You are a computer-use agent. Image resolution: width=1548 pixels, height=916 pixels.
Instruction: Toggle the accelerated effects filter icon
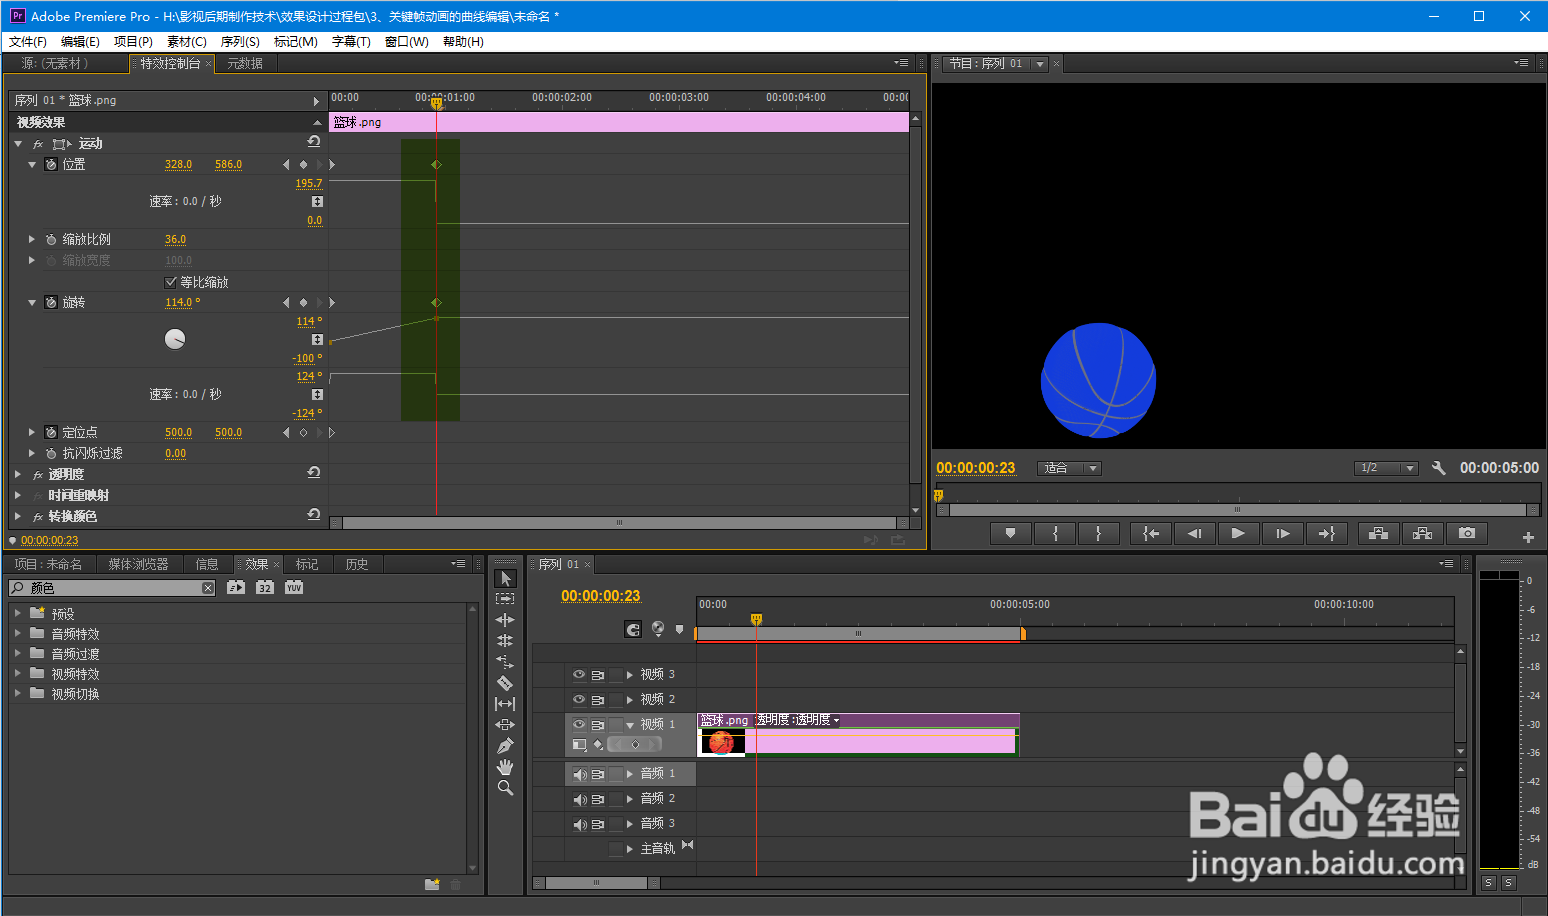(236, 587)
